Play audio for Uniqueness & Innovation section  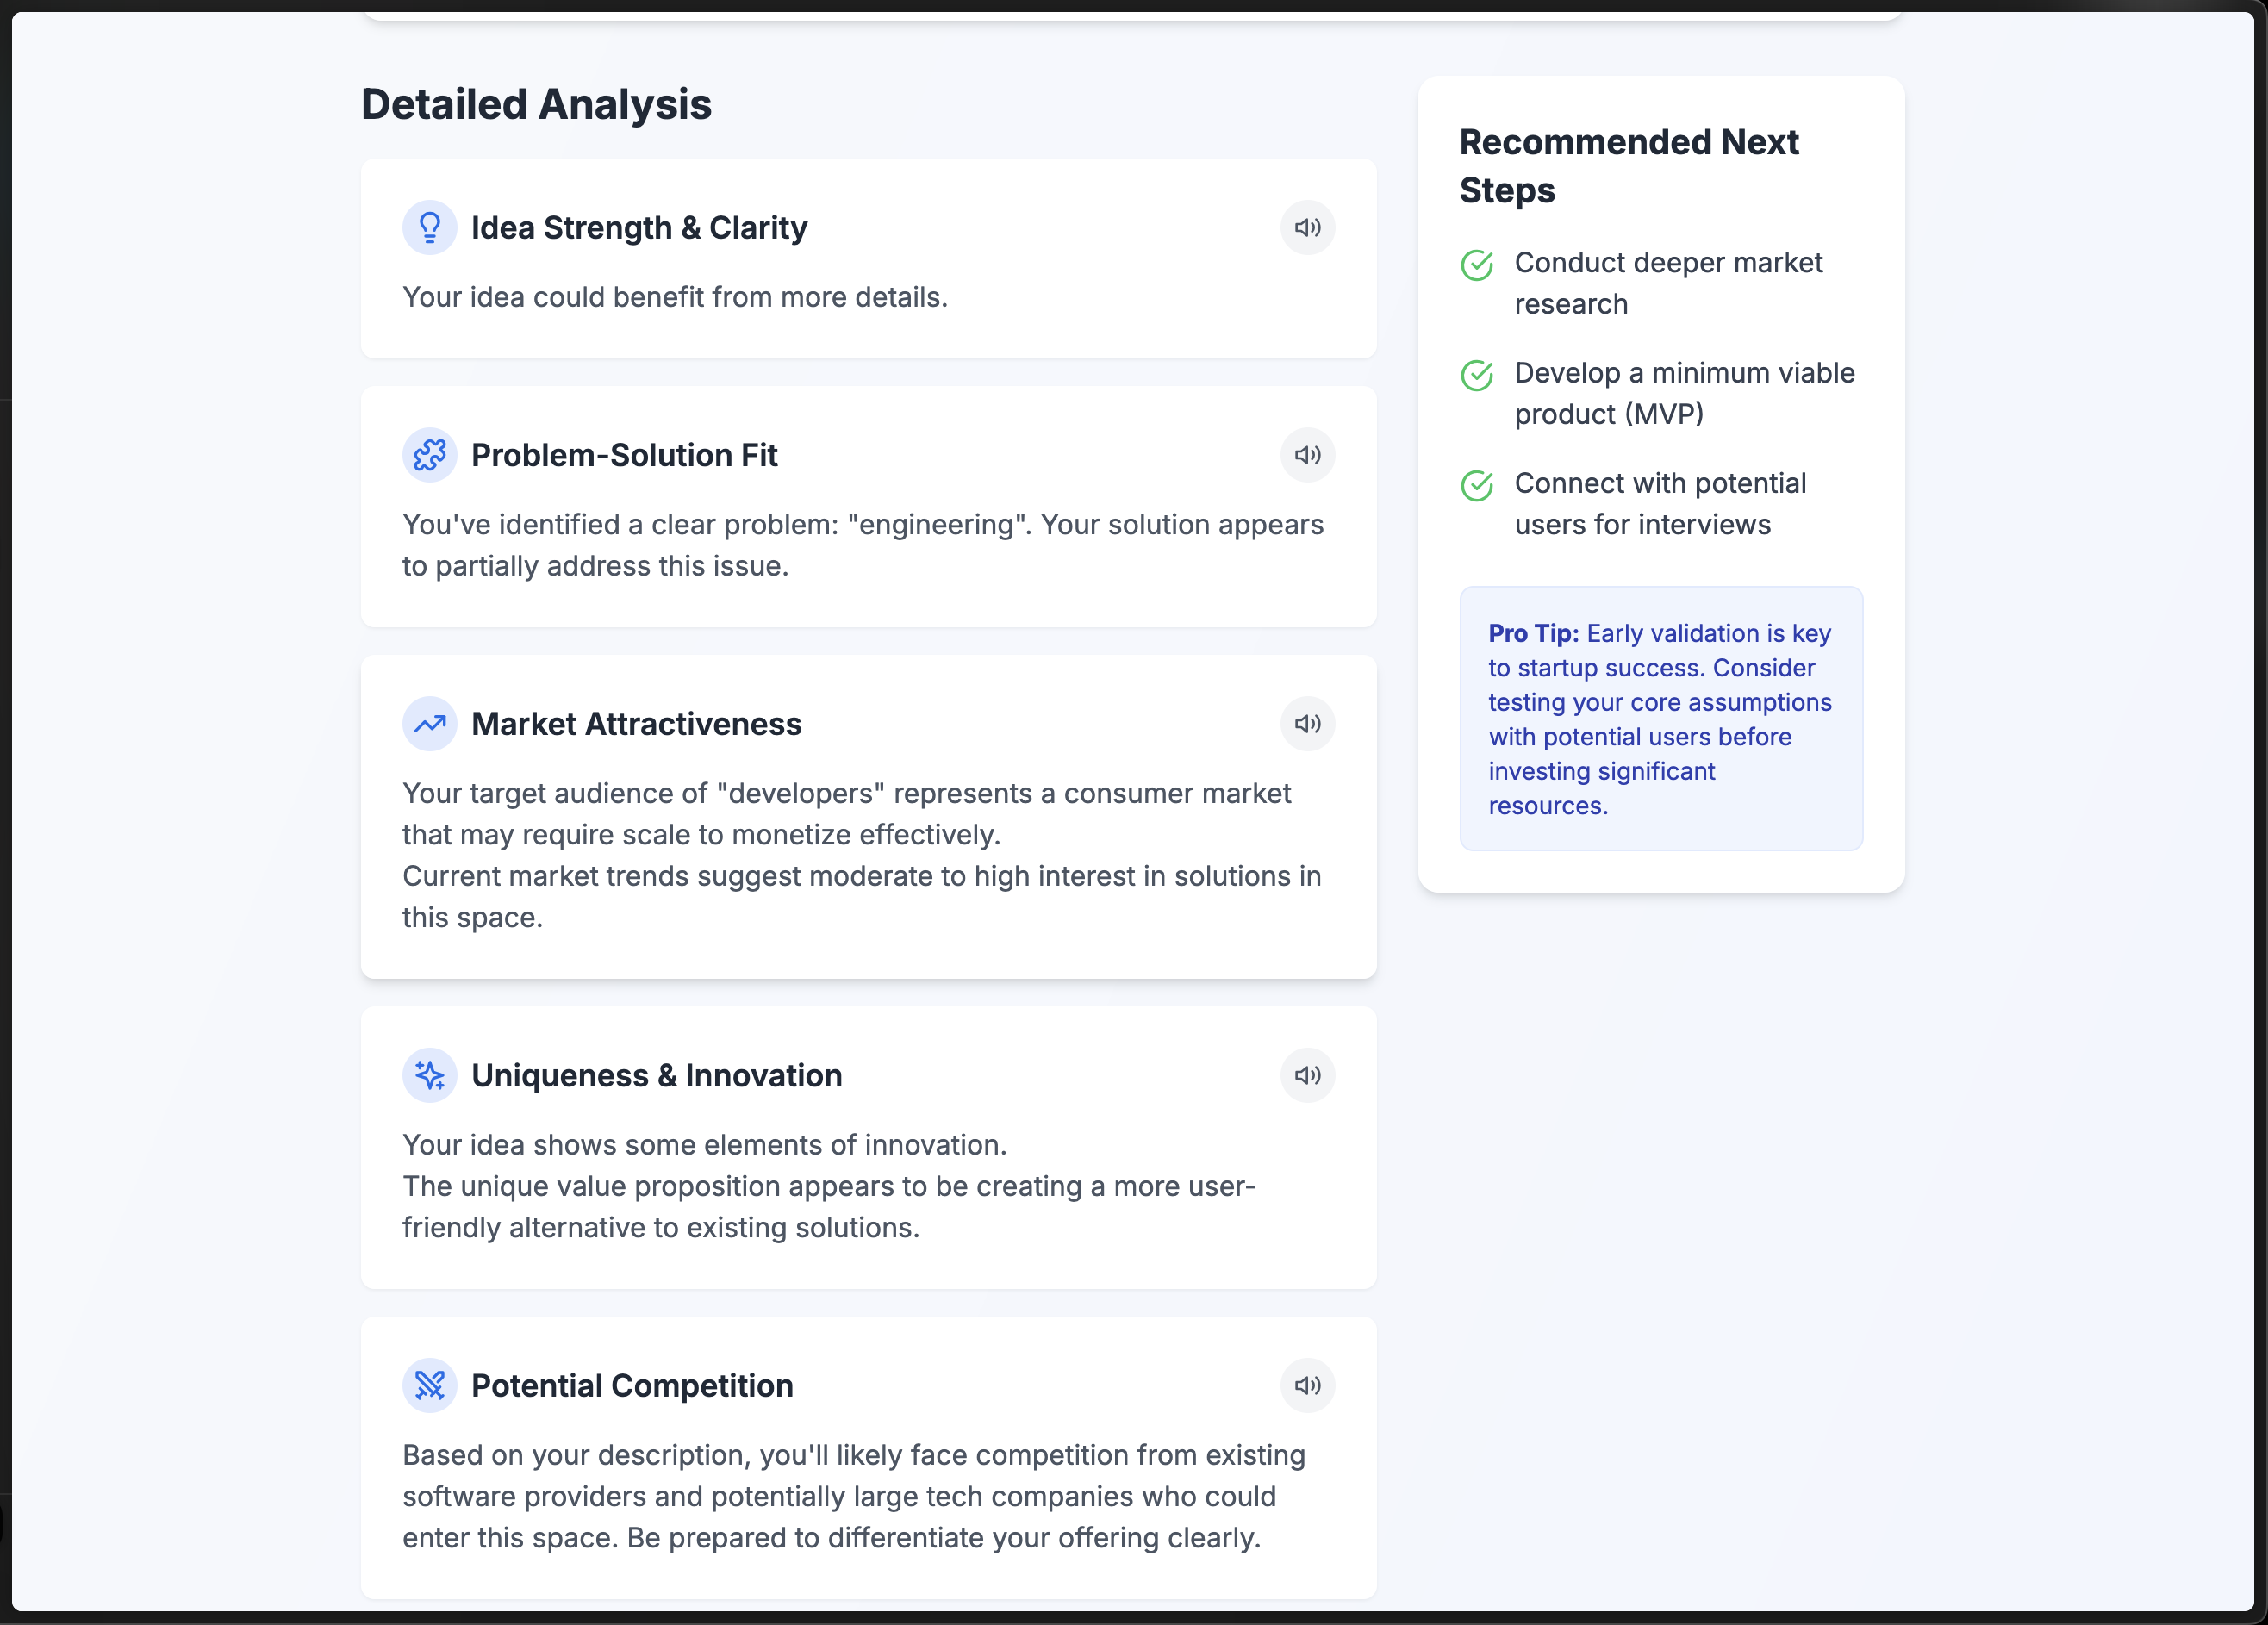tap(1307, 1075)
